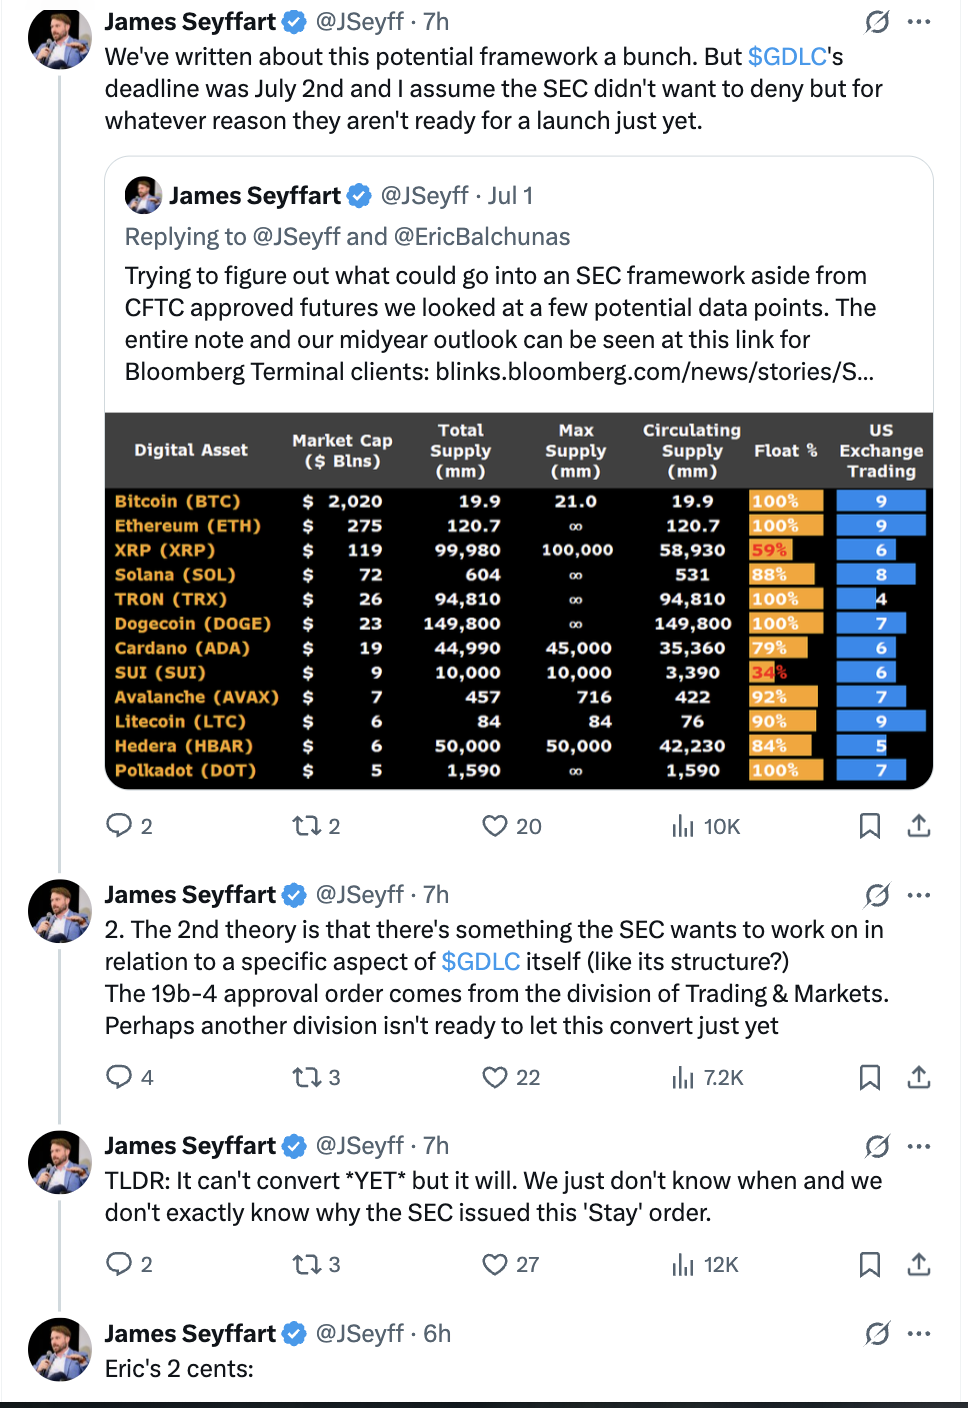Image resolution: width=968 pixels, height=1408 pixels.
Task: Open the $GDLC cashtag in first tweet
Action: point(788,57)
